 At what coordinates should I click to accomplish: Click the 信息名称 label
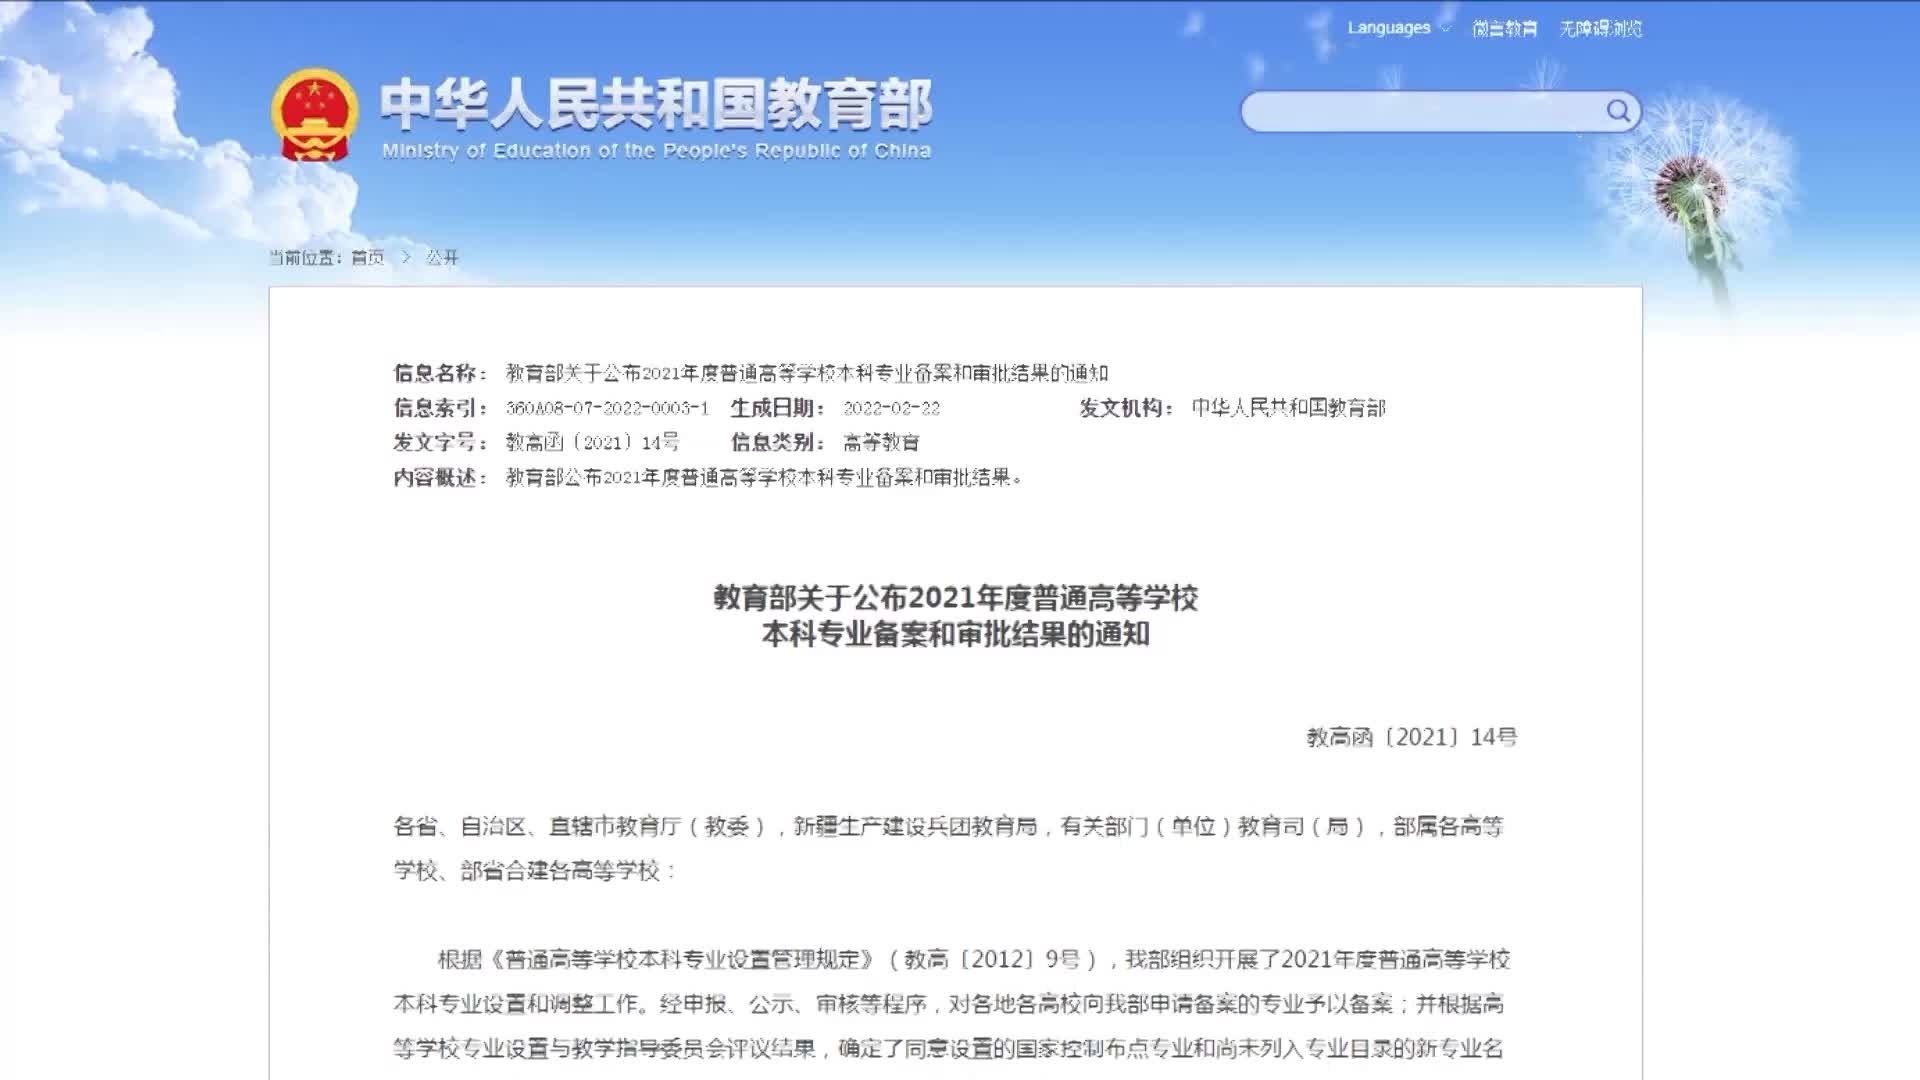click(440, 373)
